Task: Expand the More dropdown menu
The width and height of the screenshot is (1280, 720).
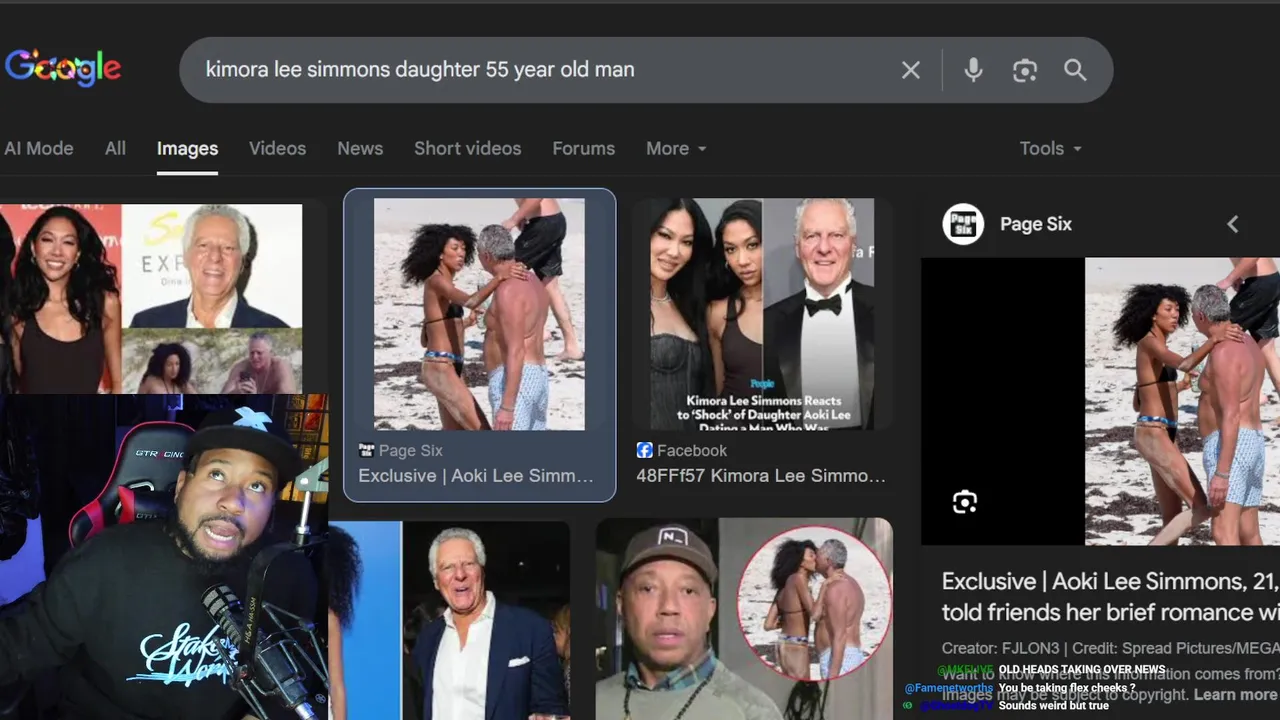Action: click(676, 149)
